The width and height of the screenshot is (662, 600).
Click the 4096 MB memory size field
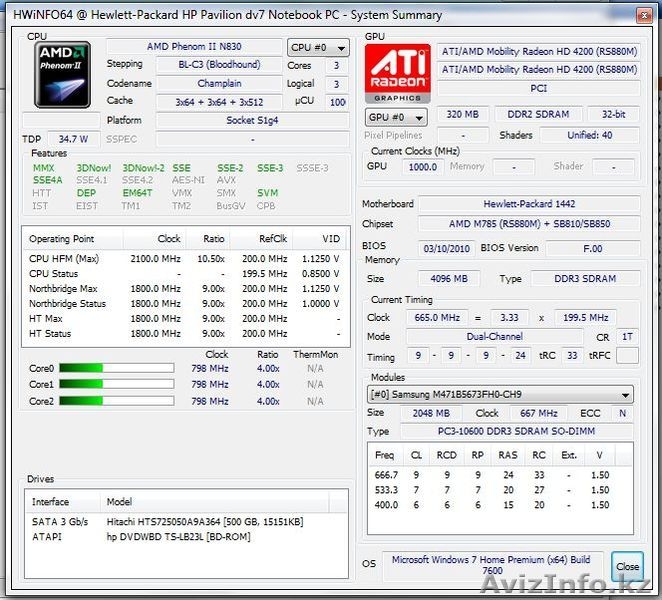tap(449, 279)
